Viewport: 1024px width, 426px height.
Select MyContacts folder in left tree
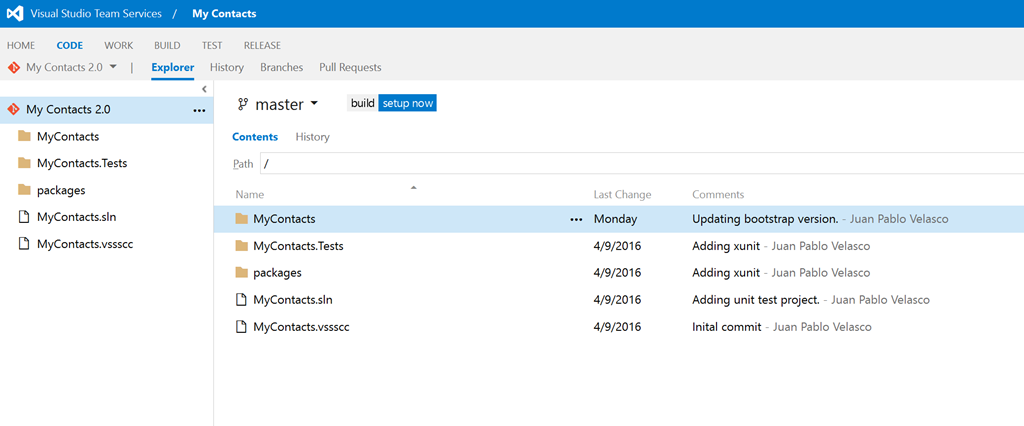(68, 137)
